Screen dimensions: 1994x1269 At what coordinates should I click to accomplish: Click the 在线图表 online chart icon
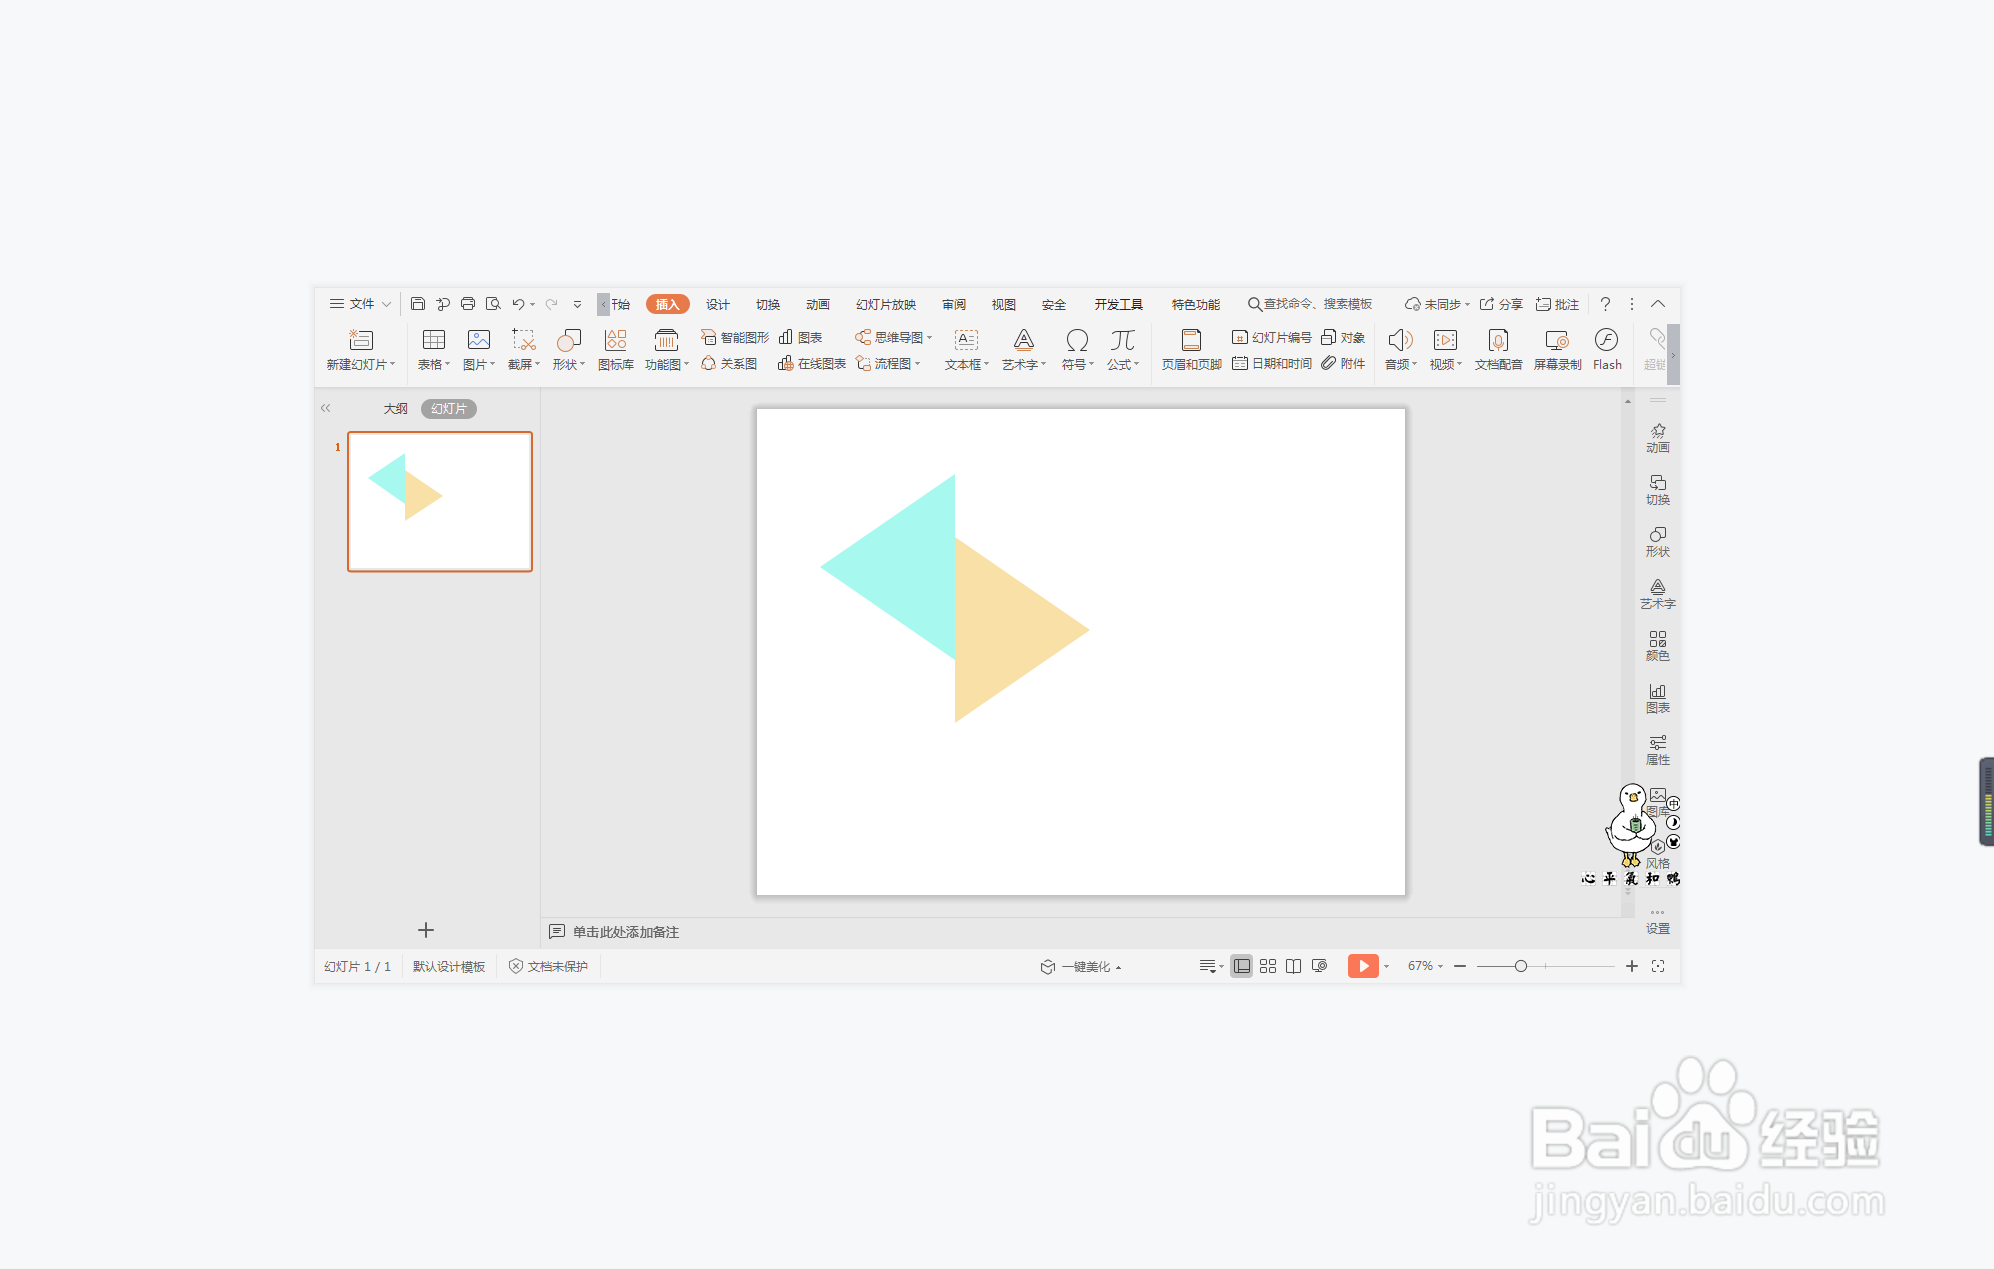(812, 364)
